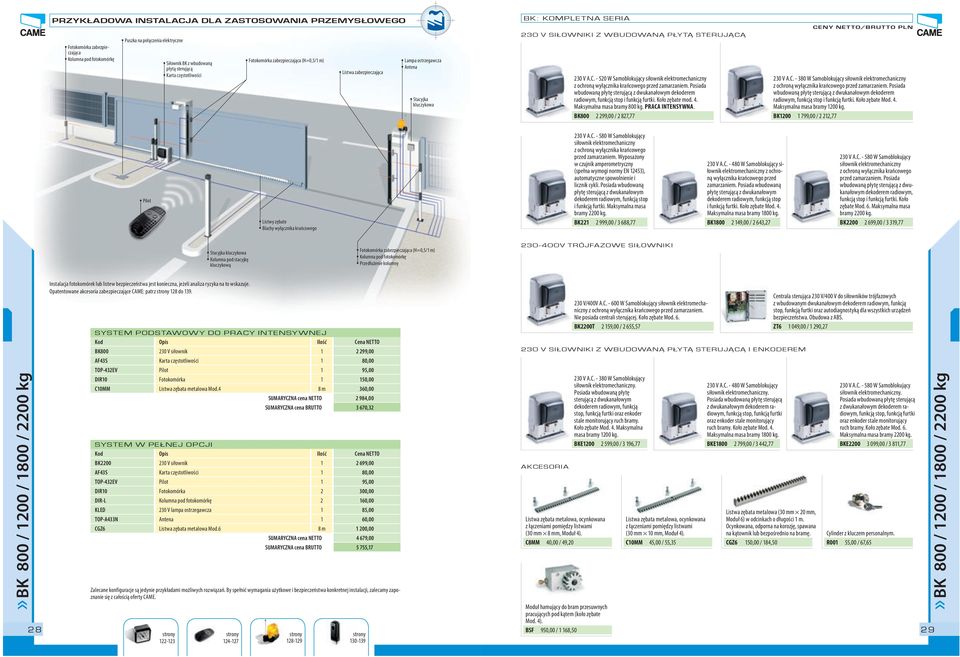The width and height of the screenshot is (960, 657).
Task: Click the BK221 price label 2 999,00 / 3 688,77
Action: [x=616, y=223]
